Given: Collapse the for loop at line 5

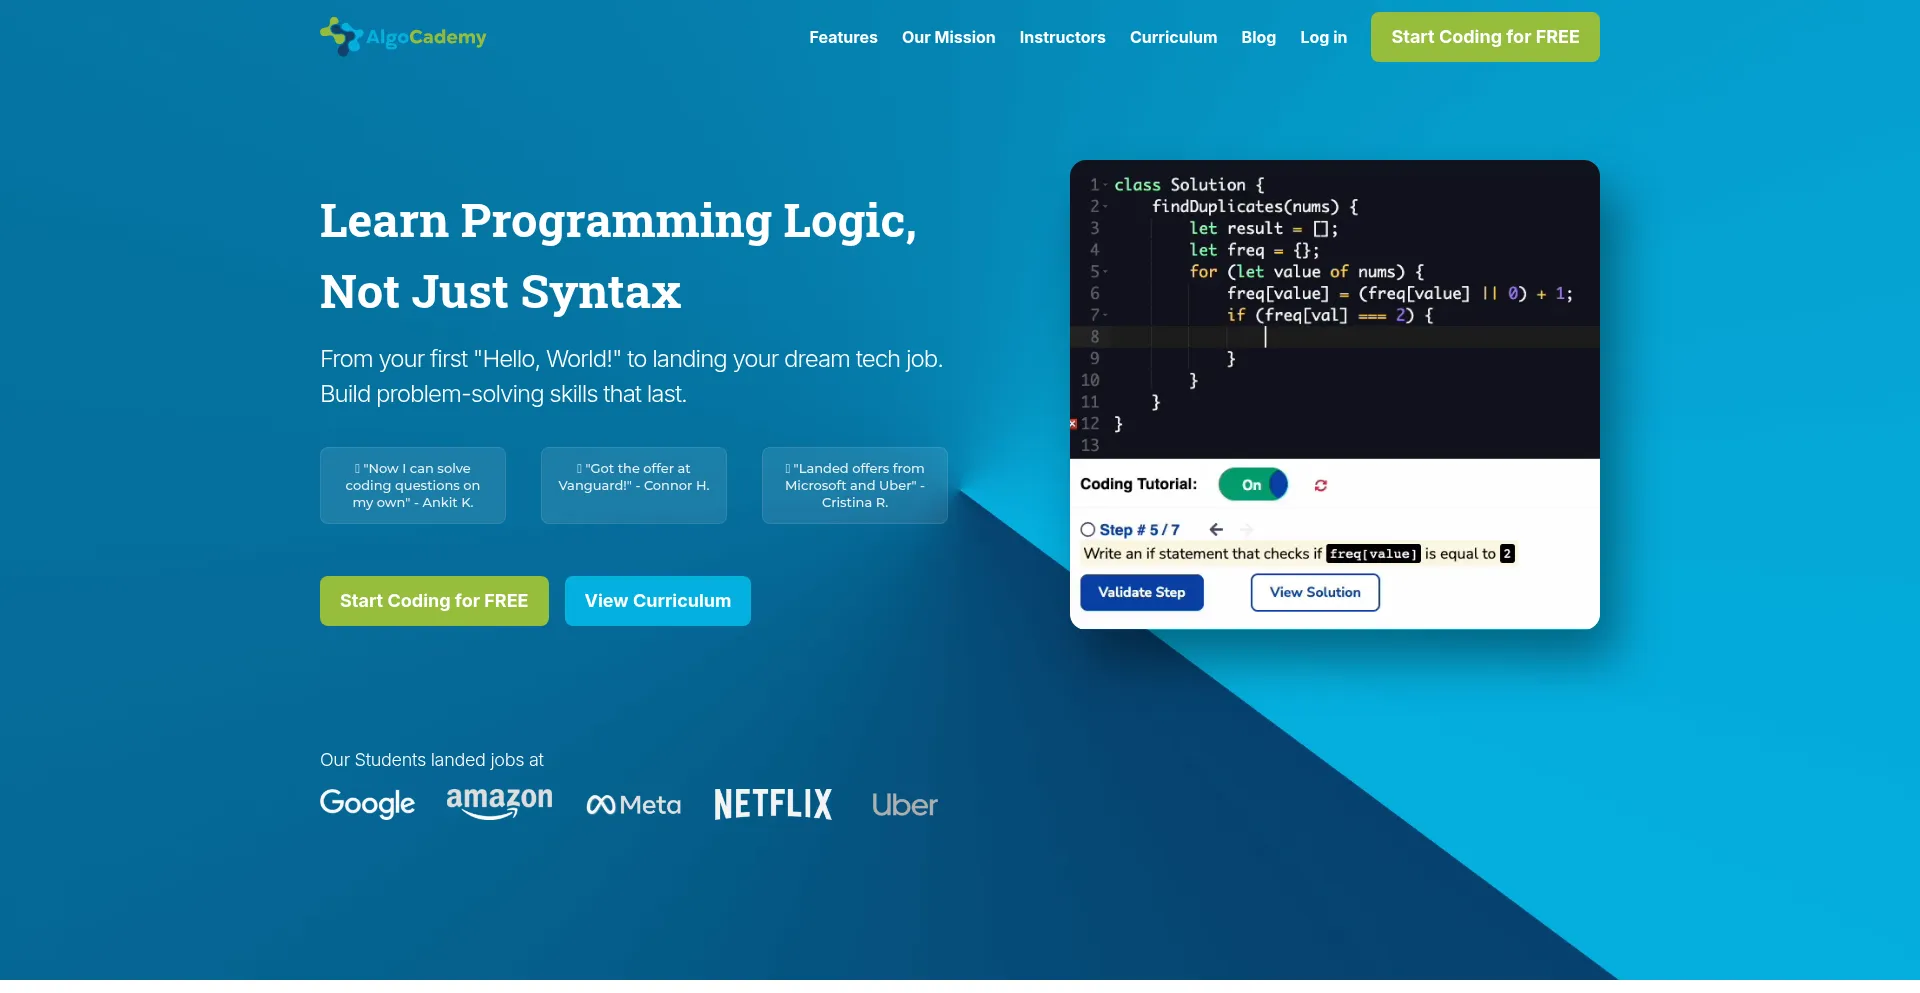Looking at the screenshot, I should point(1105,272).
